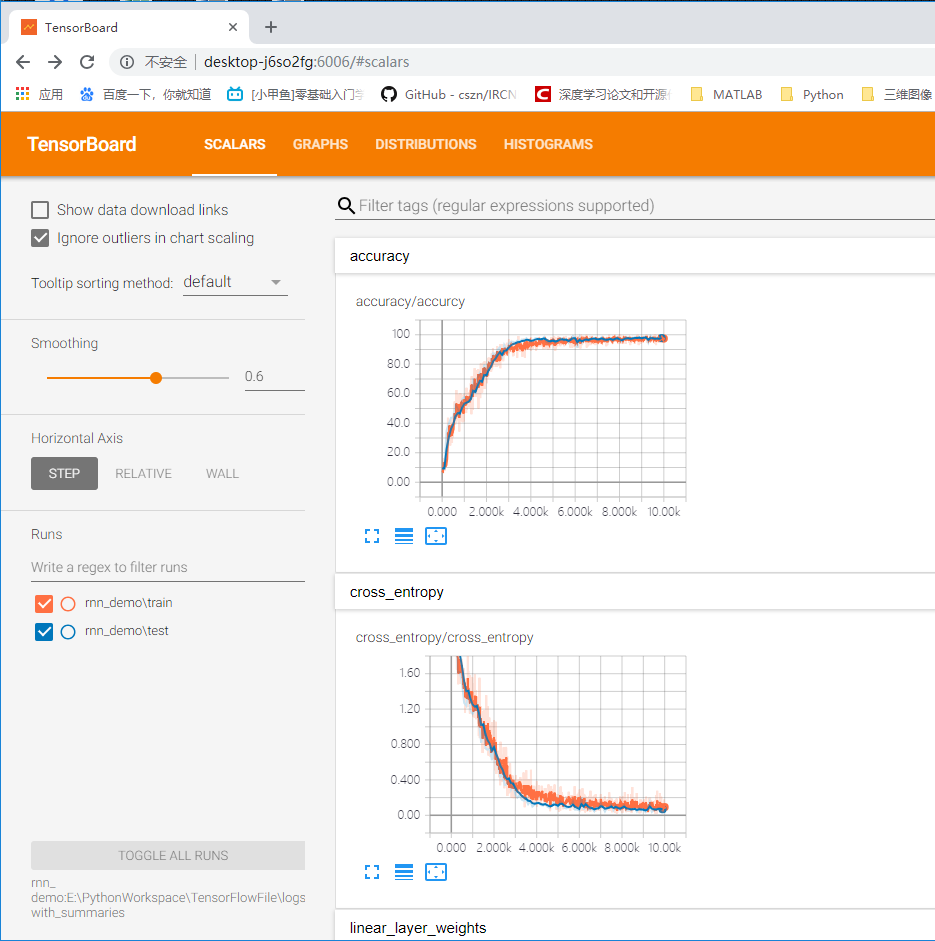Click the cross_entropy/cross_entropy chart title
The height and width of the screenshot is (941, 935).
coord(444,637)
